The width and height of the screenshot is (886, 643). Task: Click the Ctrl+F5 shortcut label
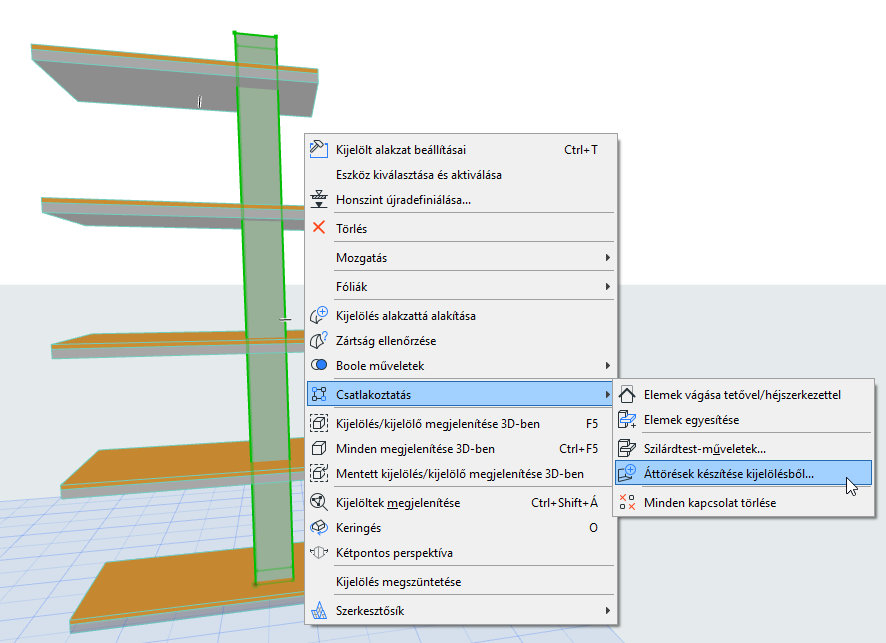(578, 449)
